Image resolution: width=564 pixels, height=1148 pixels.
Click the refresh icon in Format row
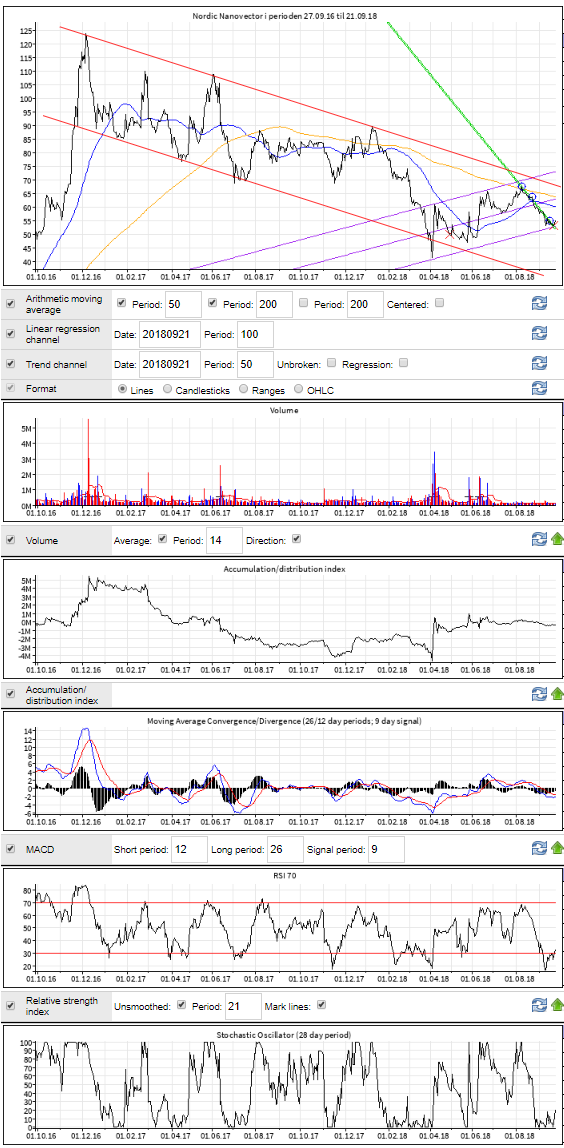540,389
